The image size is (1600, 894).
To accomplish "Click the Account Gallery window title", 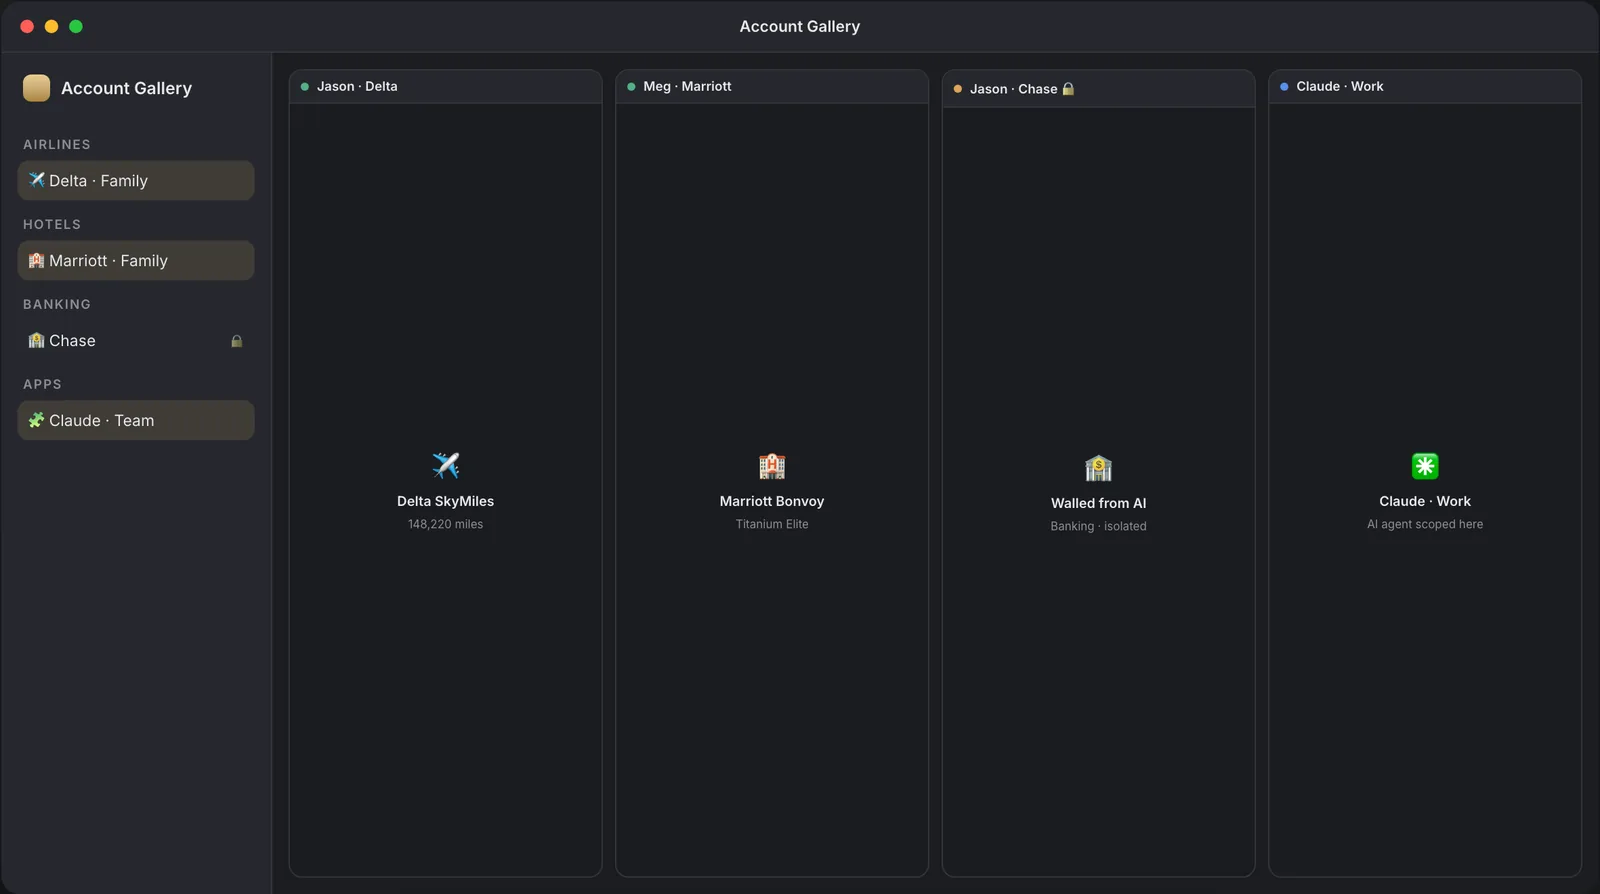I will click(800, 26).
